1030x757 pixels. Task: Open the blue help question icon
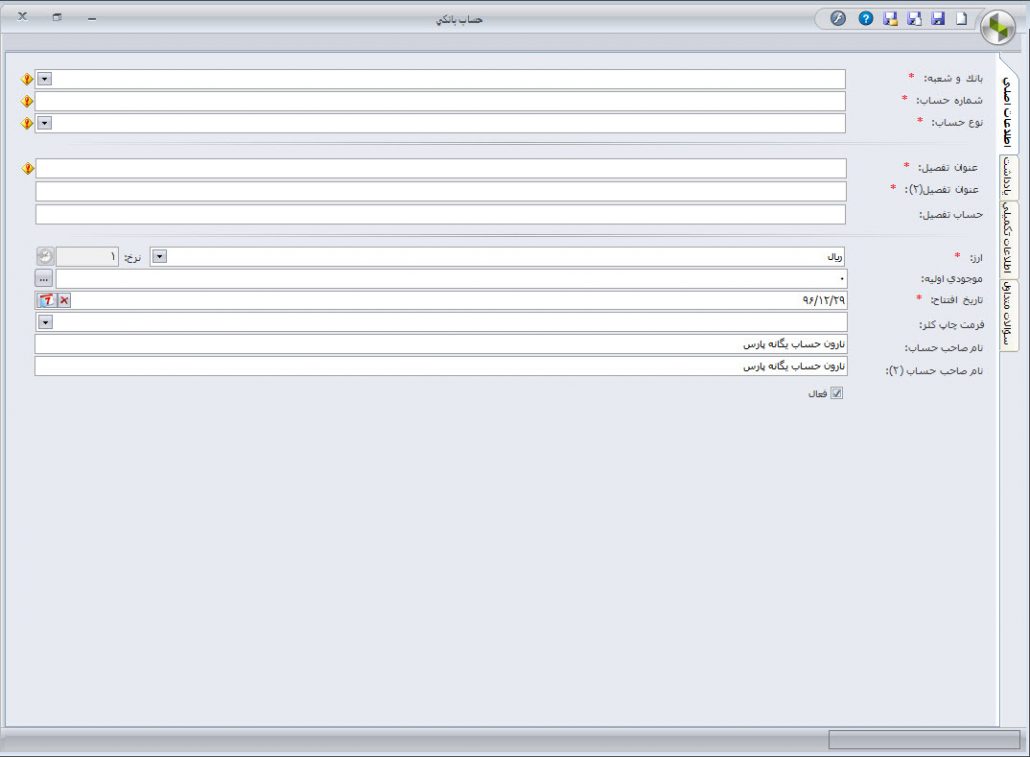pyautogui.click(x=866, y=19)
